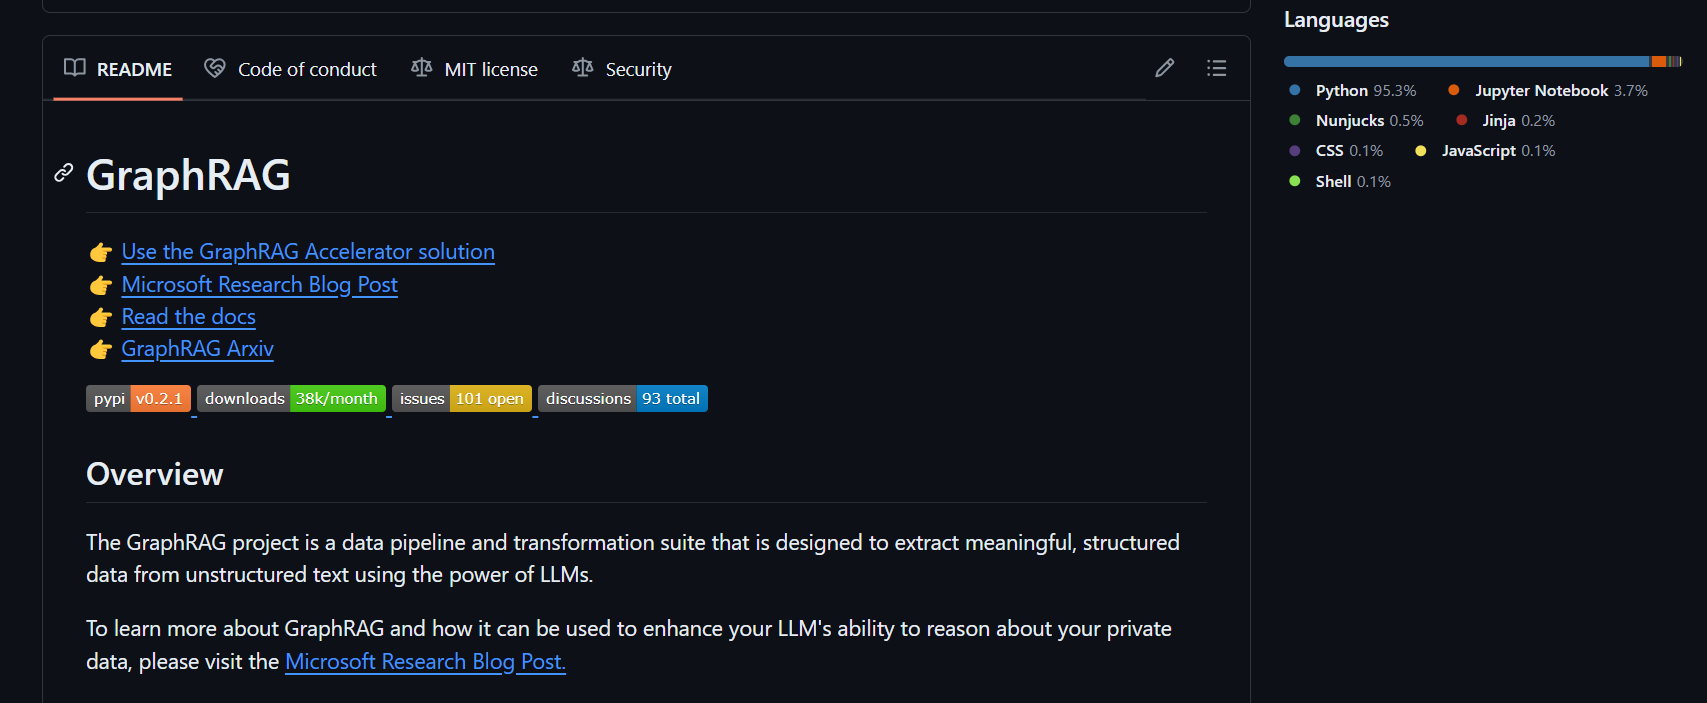
Task: Open Use the GraphRAG Accelerator solution link
Action: (x=308, y=252)
